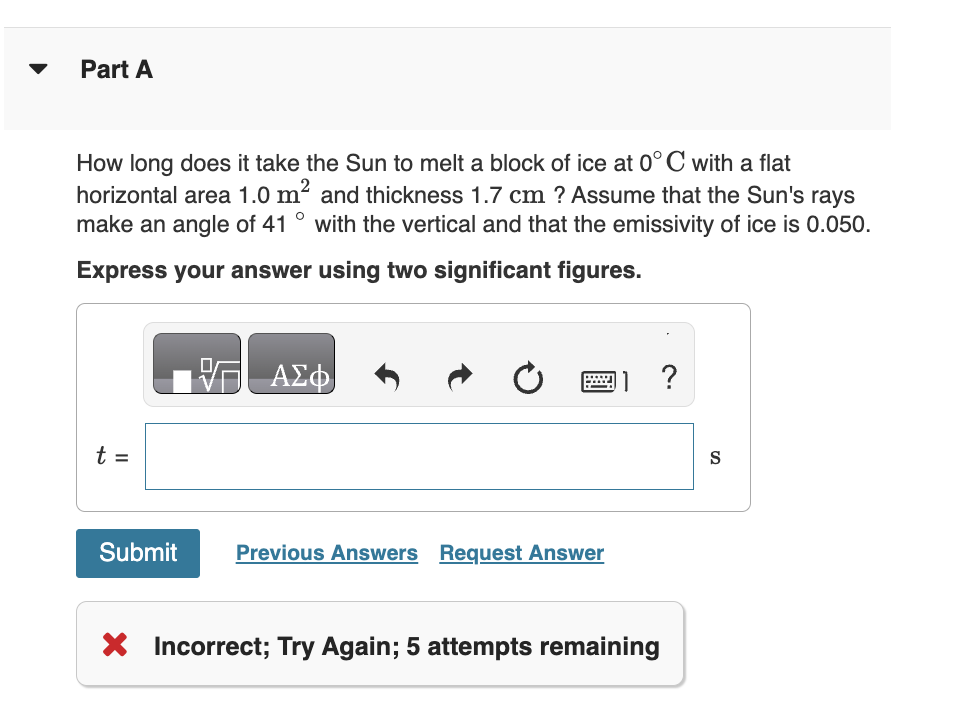
Task: Click the Part A disclosure triangle
Action: tap(36, 68)
